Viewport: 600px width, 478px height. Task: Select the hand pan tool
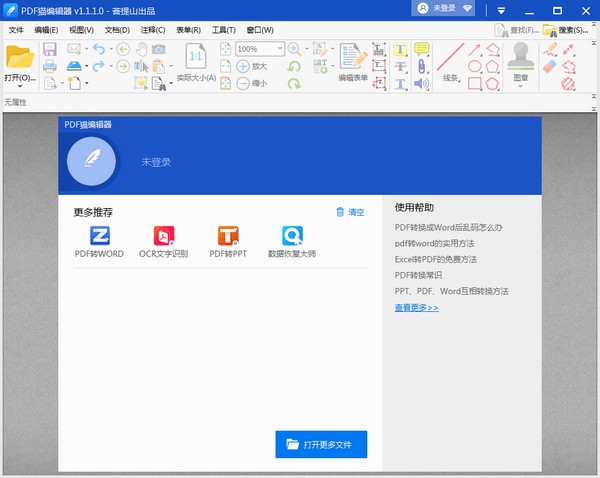tap(140, 49)
